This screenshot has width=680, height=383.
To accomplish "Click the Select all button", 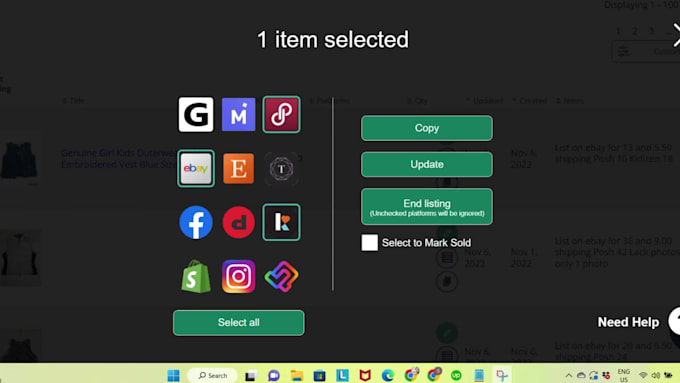I will coord(239,323).
